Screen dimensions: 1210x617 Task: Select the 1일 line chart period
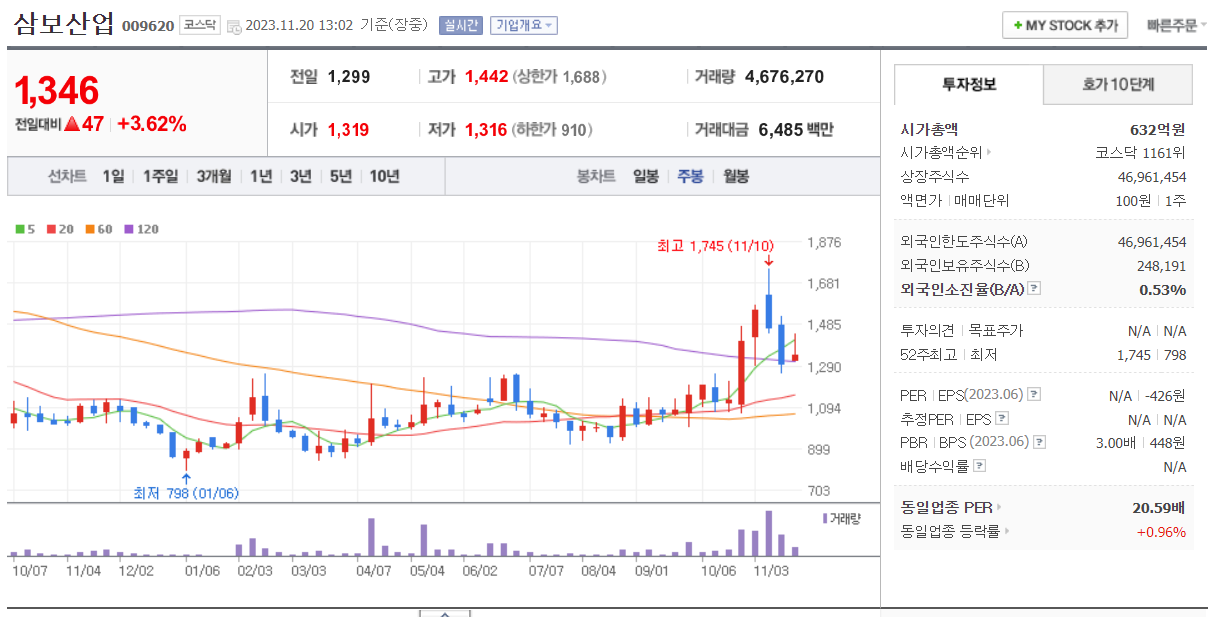coord(113,177)
